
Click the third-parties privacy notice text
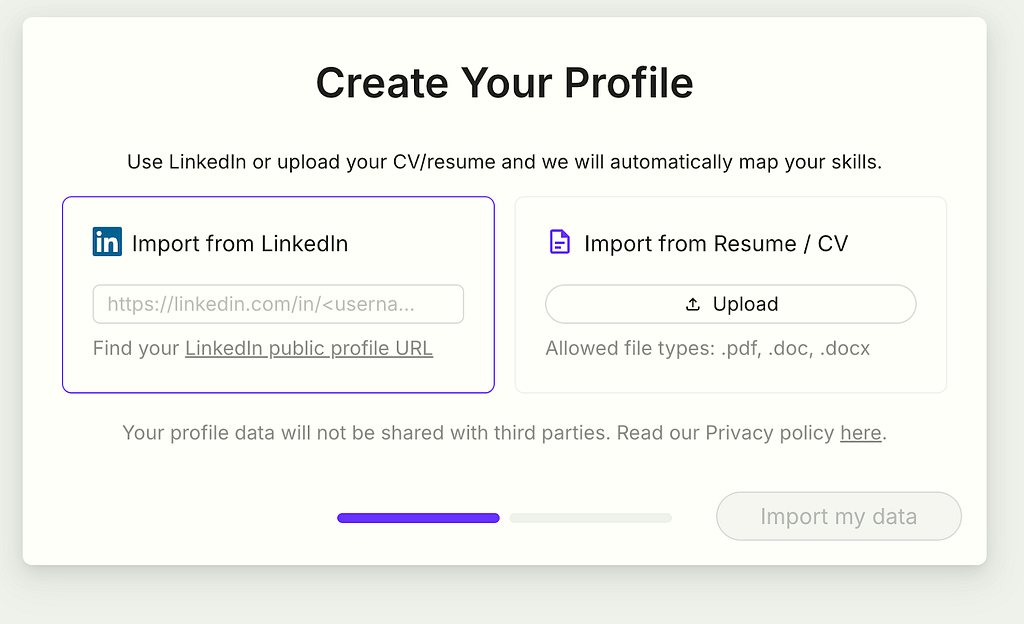click(x=504, y=433)
